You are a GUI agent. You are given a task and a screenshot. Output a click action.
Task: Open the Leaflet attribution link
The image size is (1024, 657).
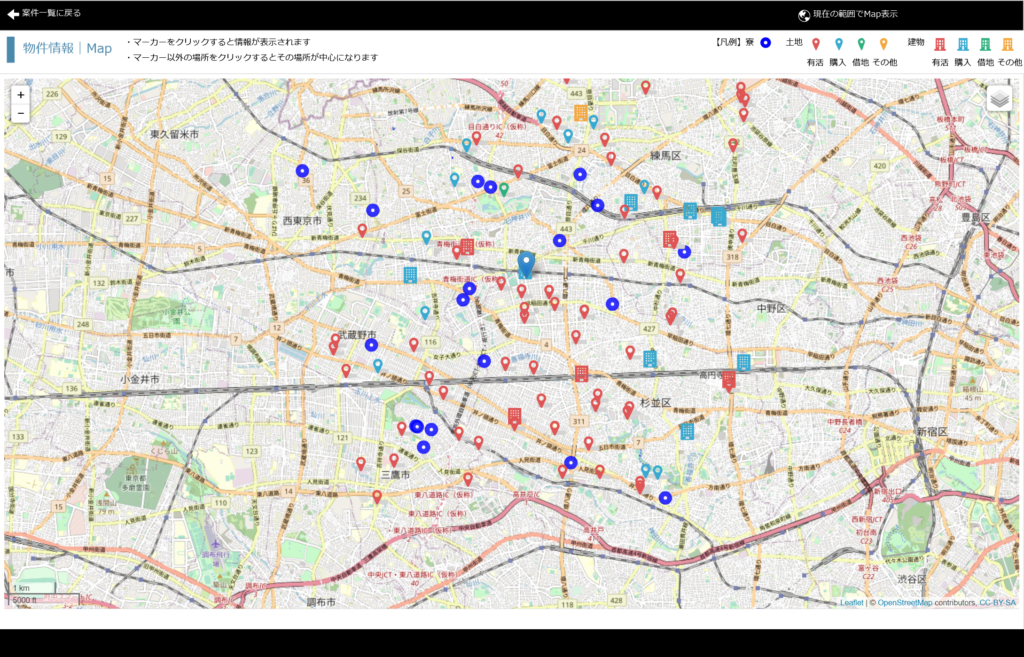pos(851,603)
